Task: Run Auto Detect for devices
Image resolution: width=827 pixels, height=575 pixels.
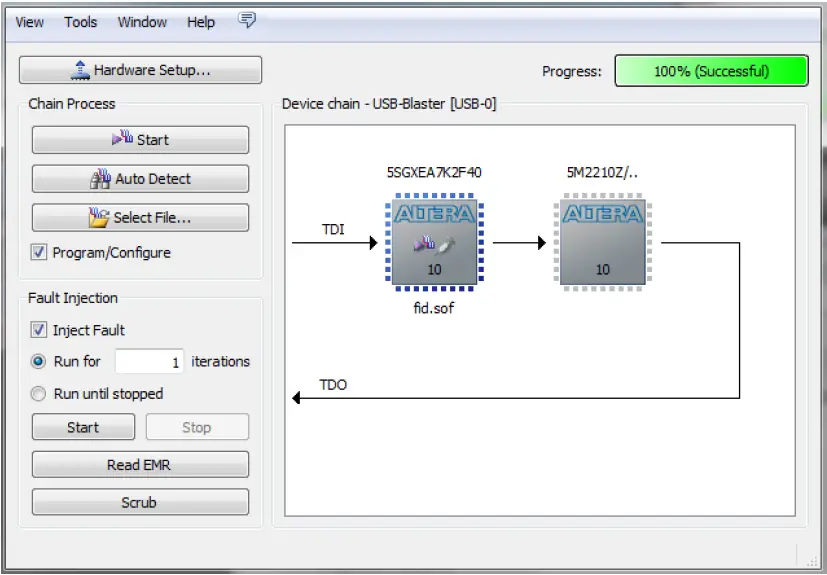Action: point(140,179)
